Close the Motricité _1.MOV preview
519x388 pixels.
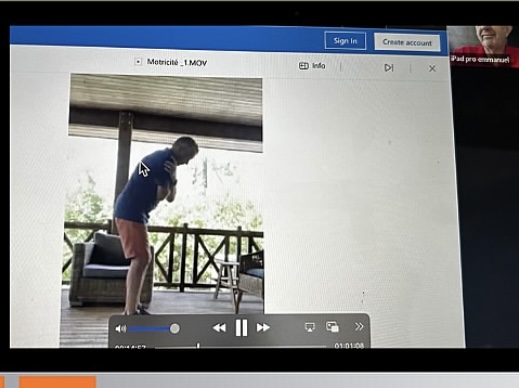pyautogui.click(x=432, y=68)
